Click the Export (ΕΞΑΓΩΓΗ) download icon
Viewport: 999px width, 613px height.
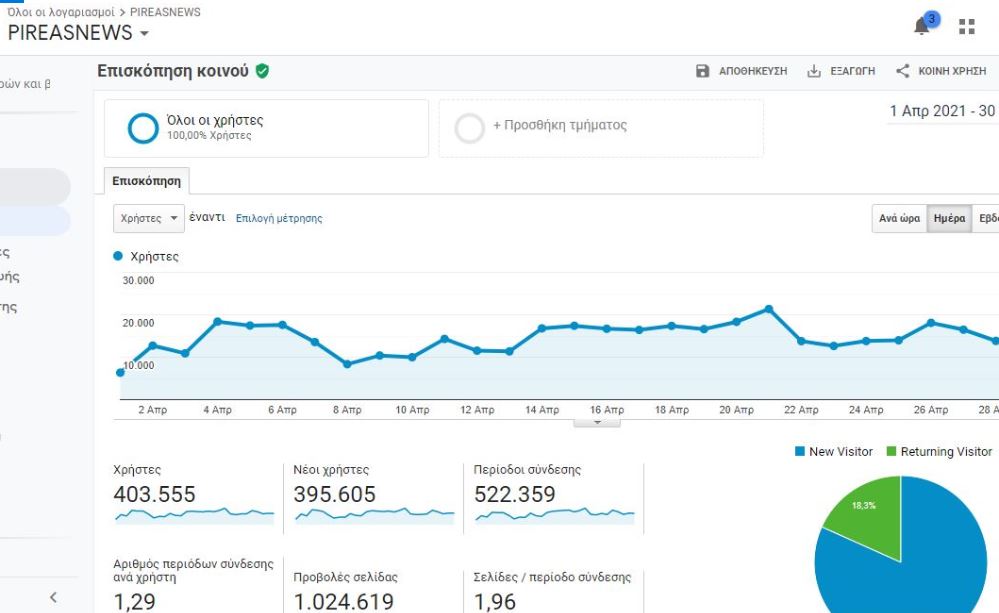814,71
